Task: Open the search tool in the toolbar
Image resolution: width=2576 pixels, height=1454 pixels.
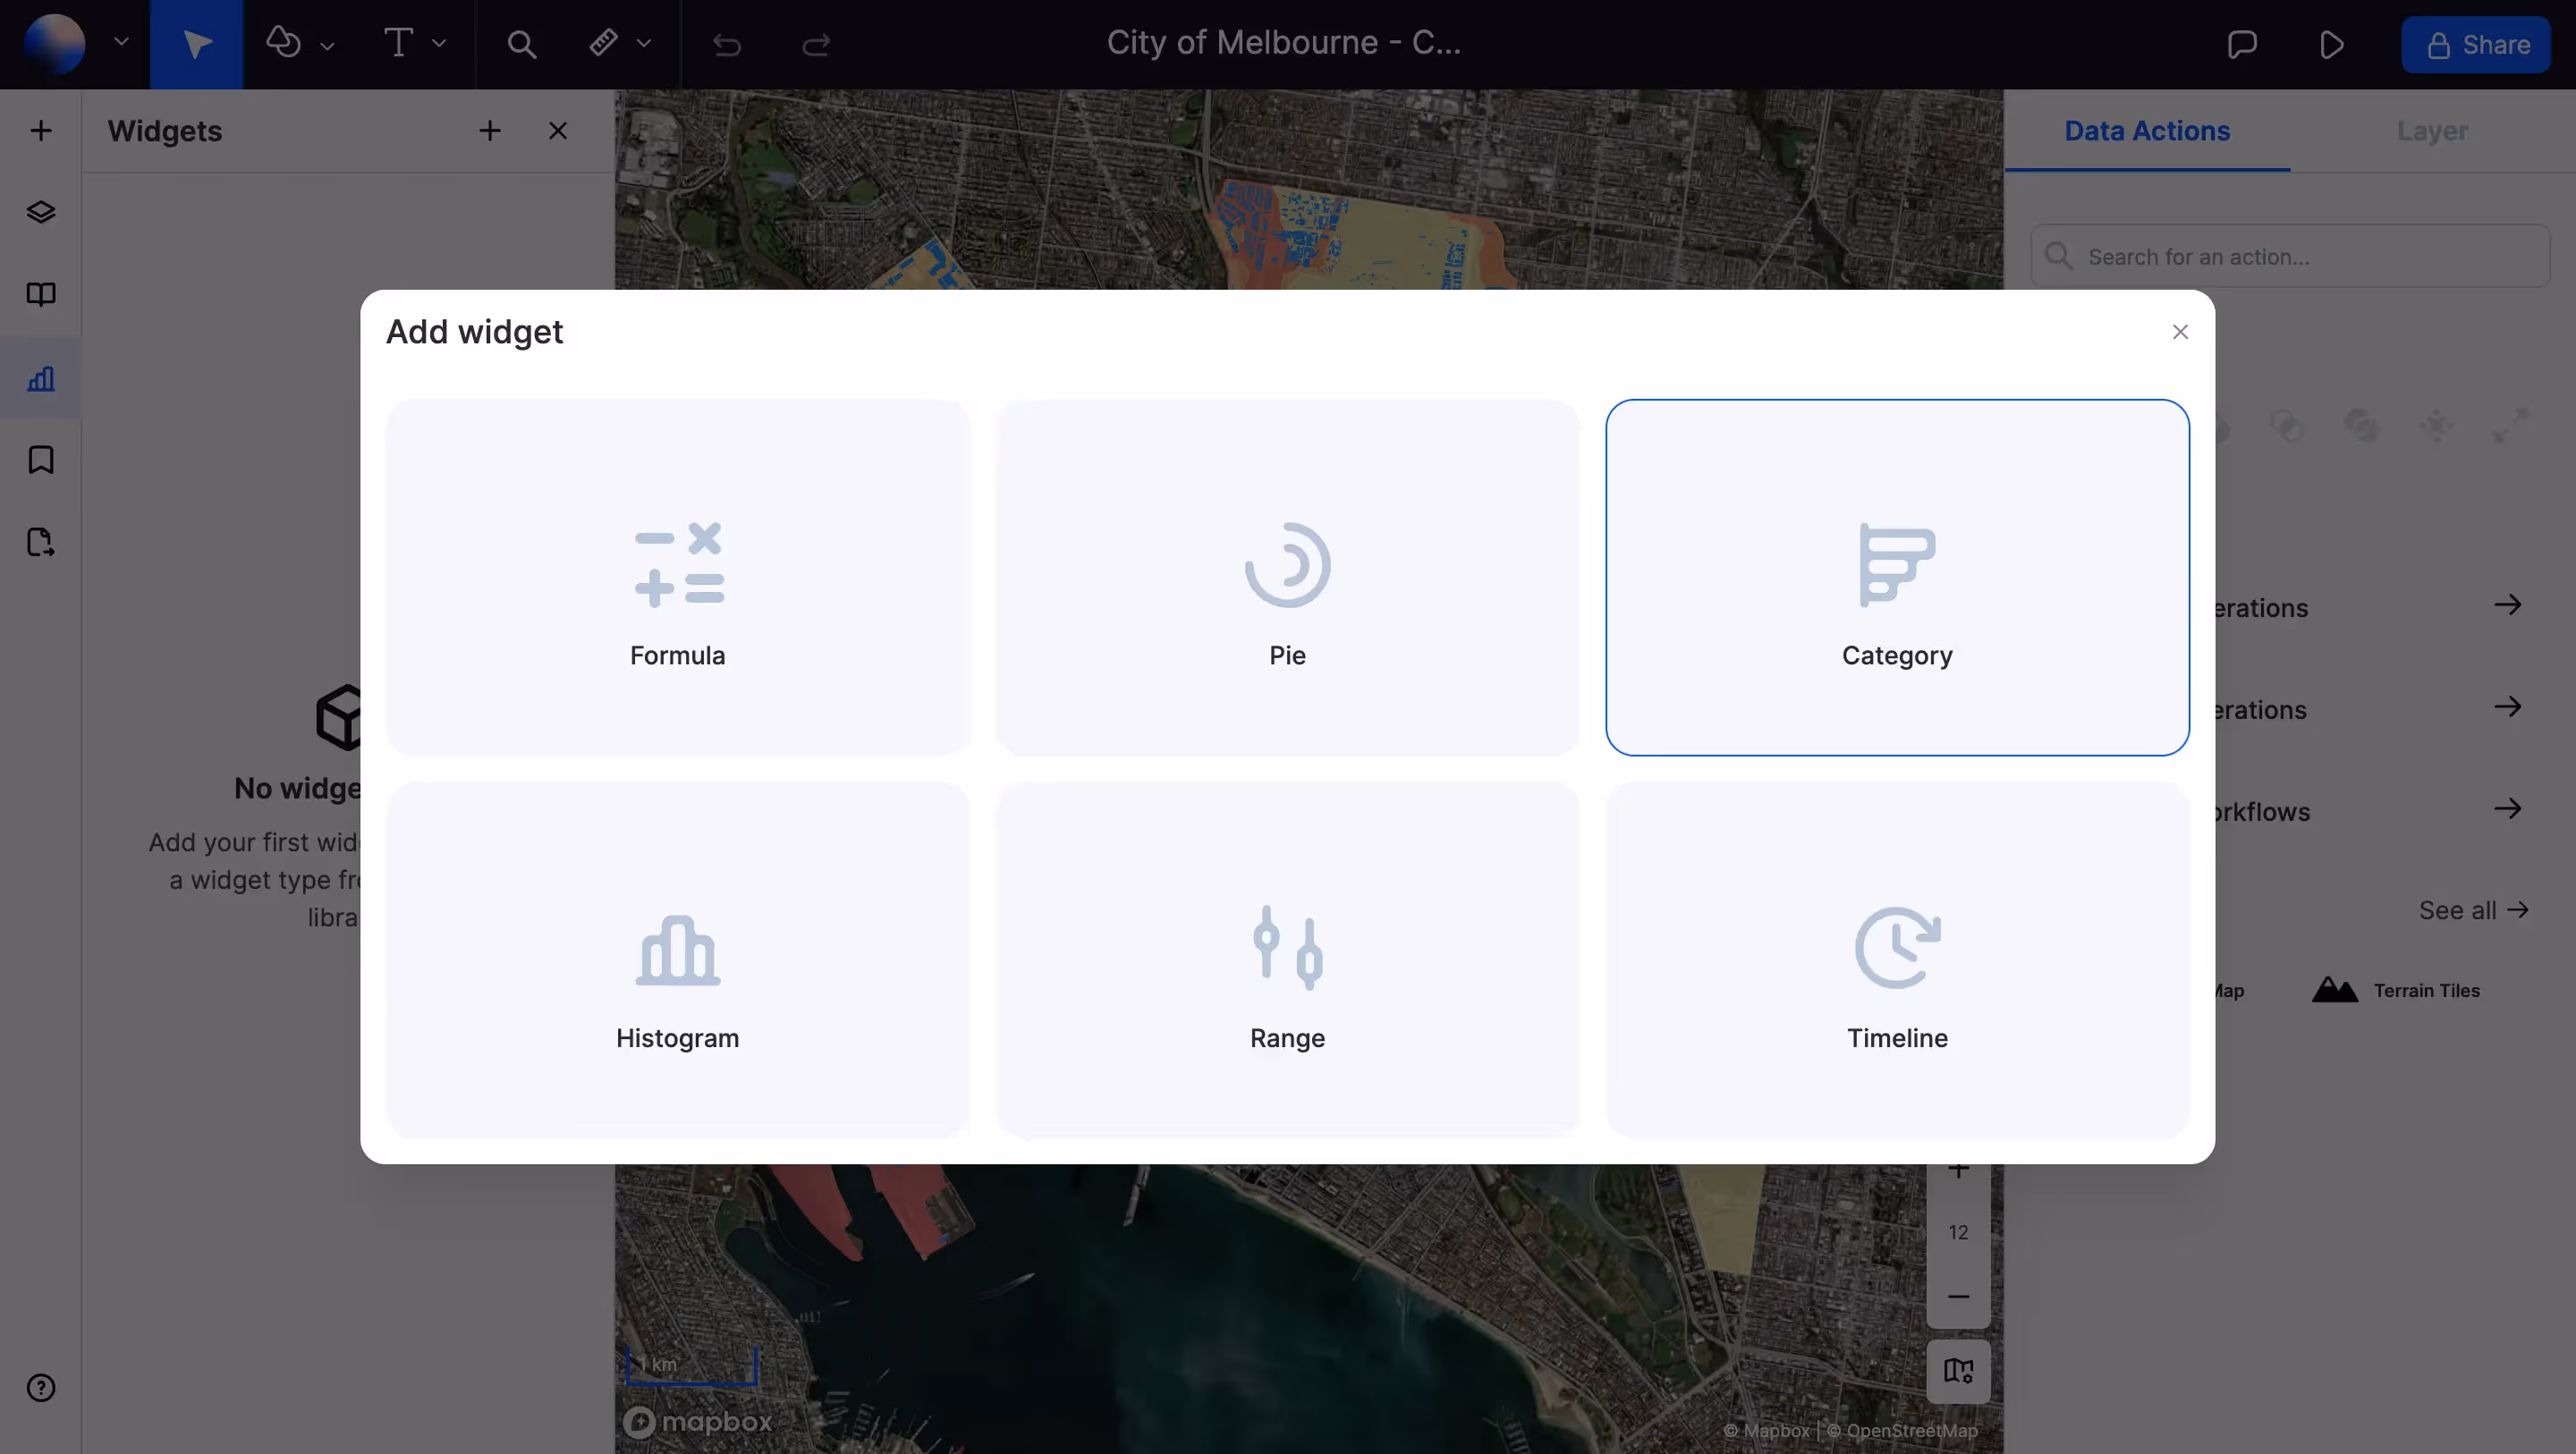Action: [x=521, y=44]
